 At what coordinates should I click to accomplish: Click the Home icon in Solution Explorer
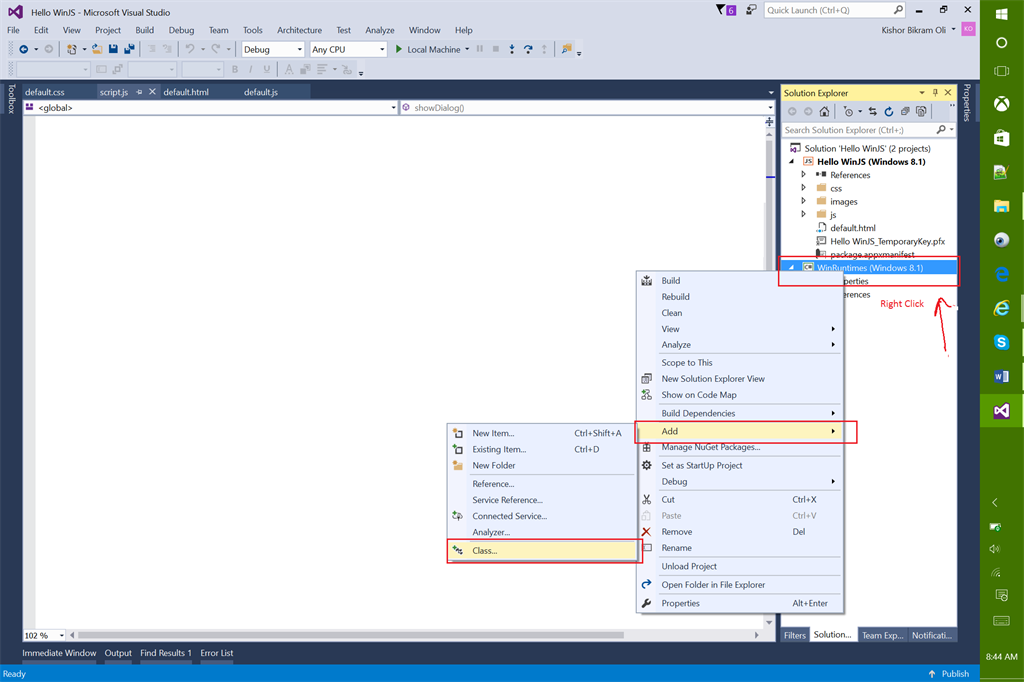point(823,112)
